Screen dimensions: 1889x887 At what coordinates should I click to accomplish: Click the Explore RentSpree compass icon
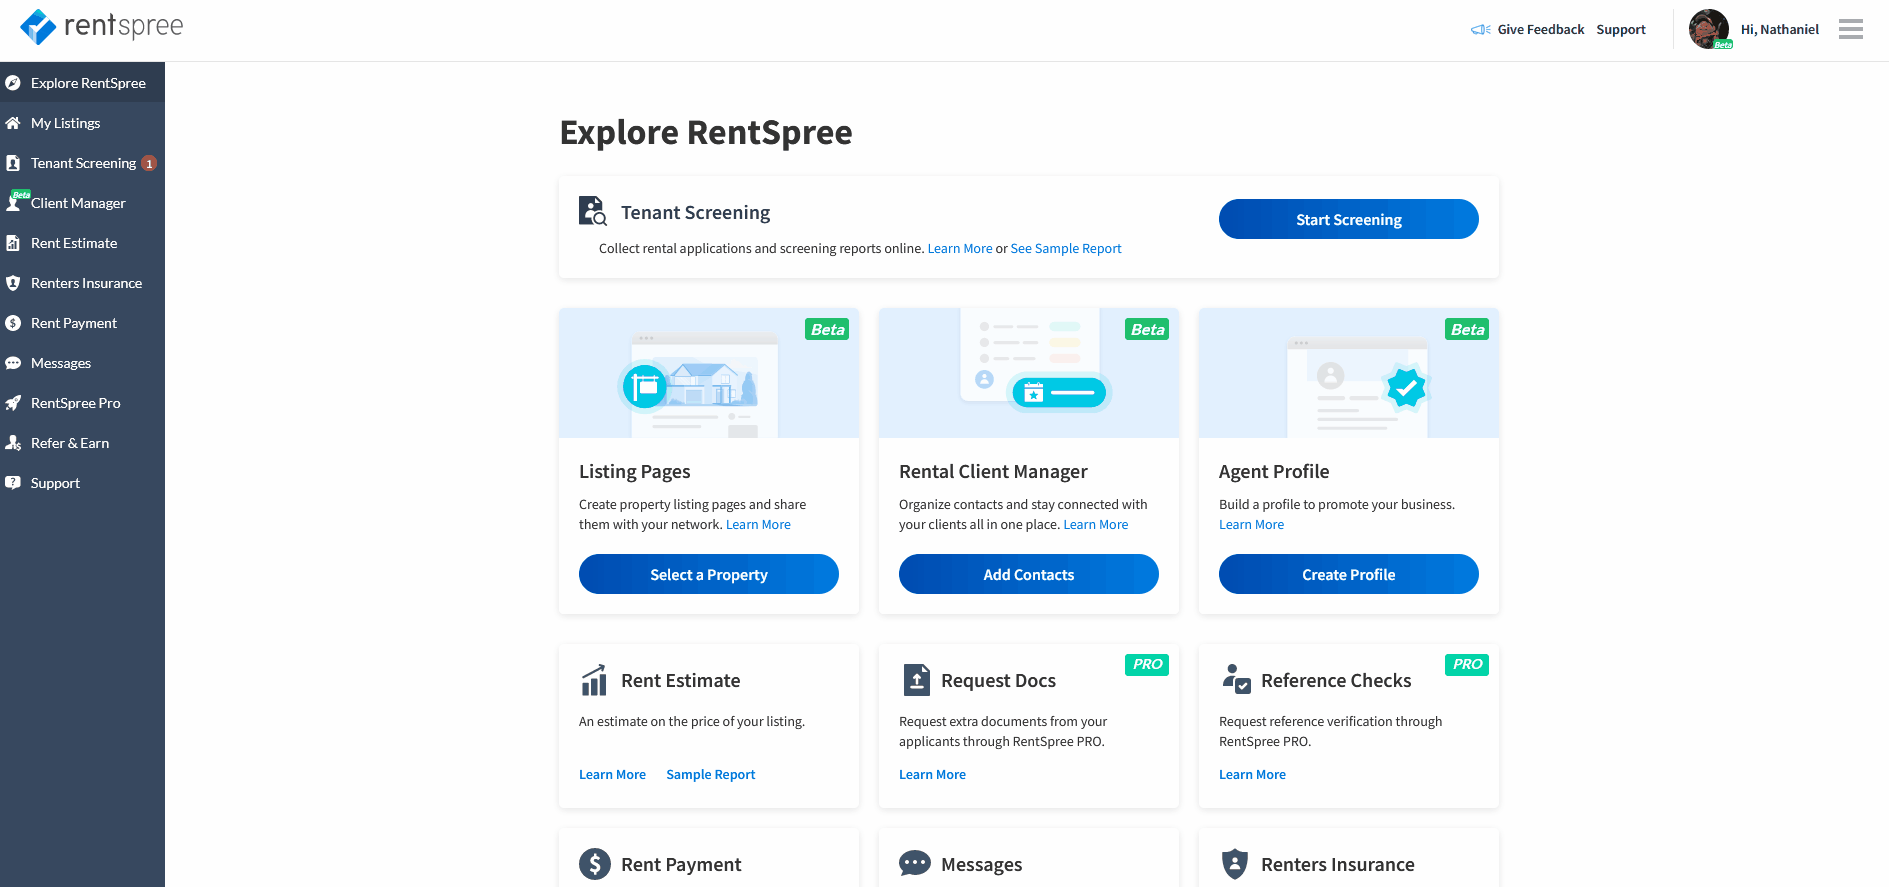[x=13, y=83]
